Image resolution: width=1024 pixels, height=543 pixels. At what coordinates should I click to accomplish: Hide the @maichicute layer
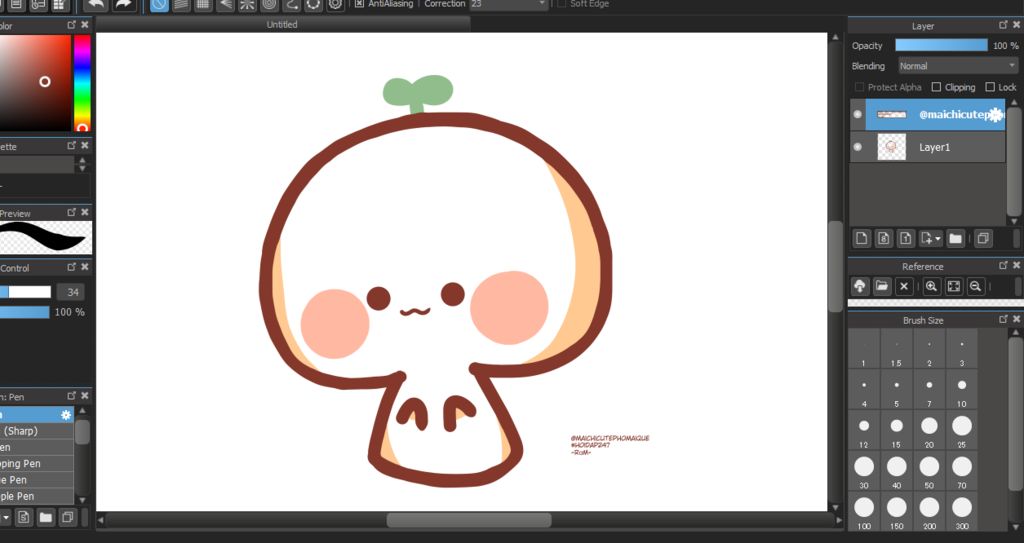point(857,114)
